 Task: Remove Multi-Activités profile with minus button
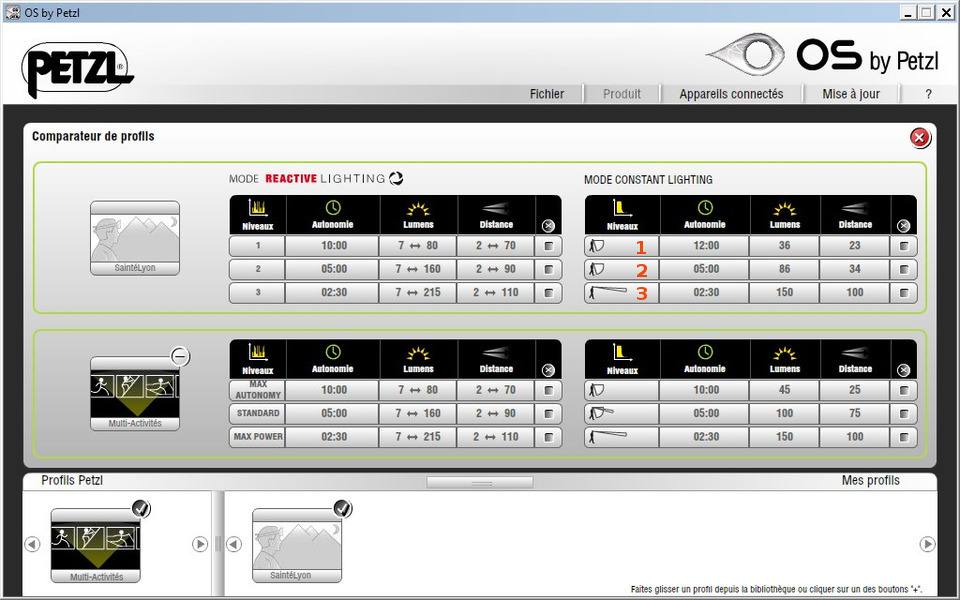(180, 356)
